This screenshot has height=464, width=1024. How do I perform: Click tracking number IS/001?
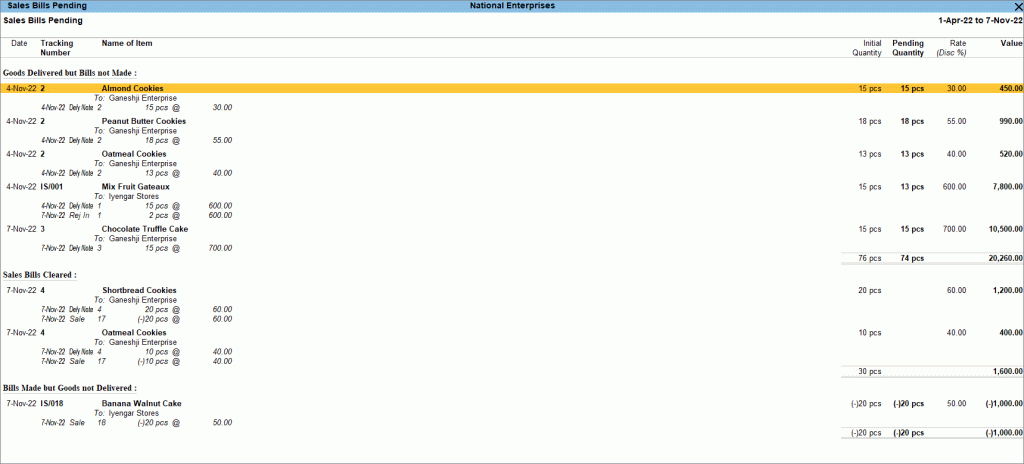[x=52, y=186]
